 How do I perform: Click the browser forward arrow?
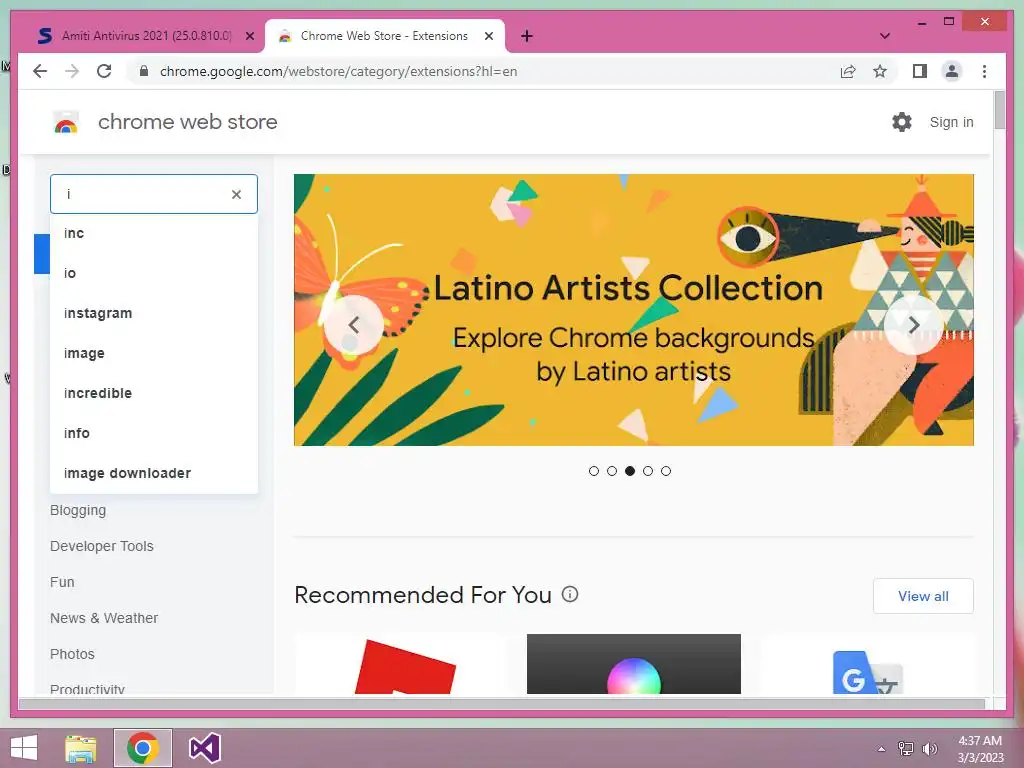coord(72,71)
